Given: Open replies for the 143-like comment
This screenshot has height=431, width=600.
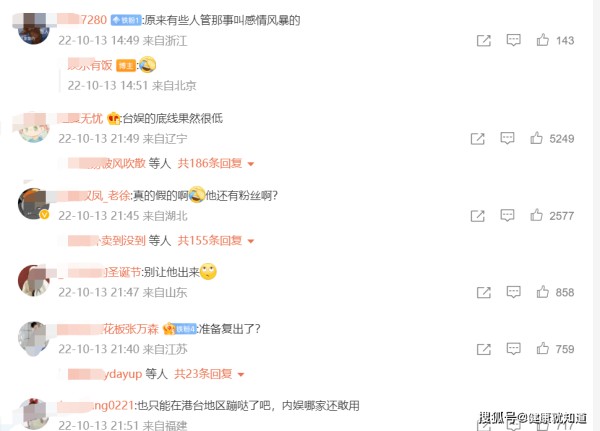Looking at the screenshot, I should pos(513,40).
